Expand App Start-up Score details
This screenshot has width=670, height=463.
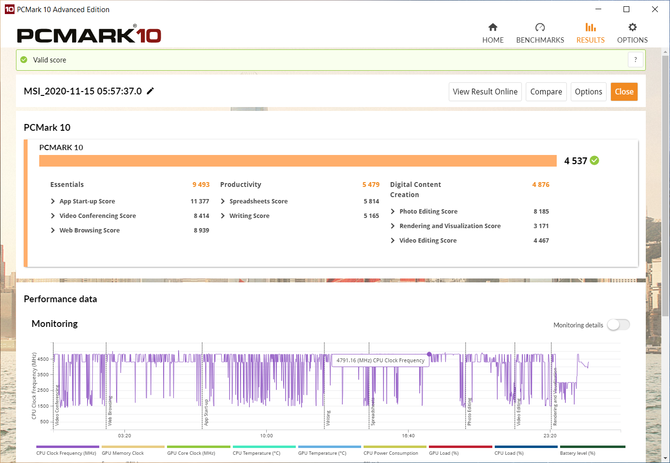pos(53,201)
